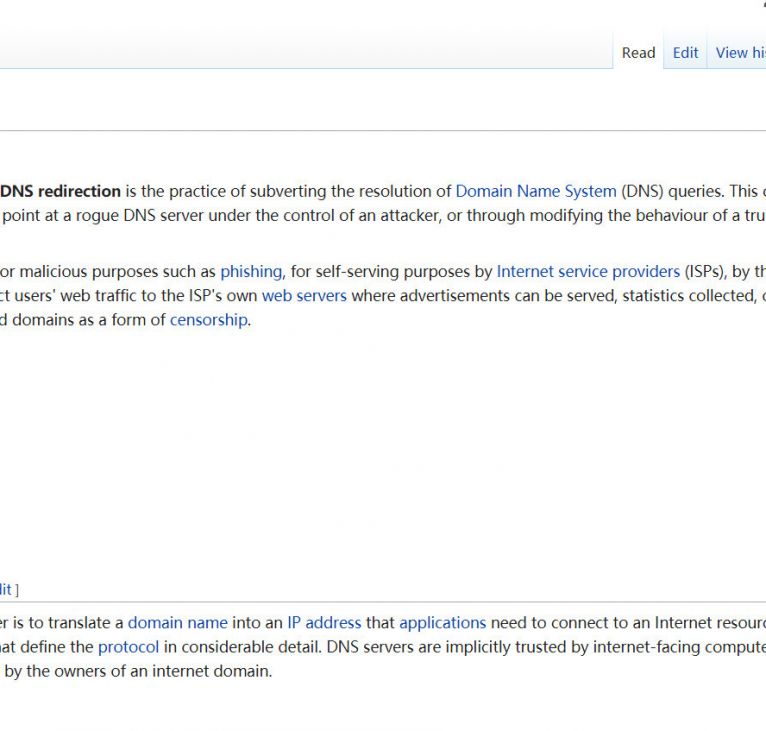Go to the web servers link
This screenshot has height=731, width=766.
tap(304, 296)
